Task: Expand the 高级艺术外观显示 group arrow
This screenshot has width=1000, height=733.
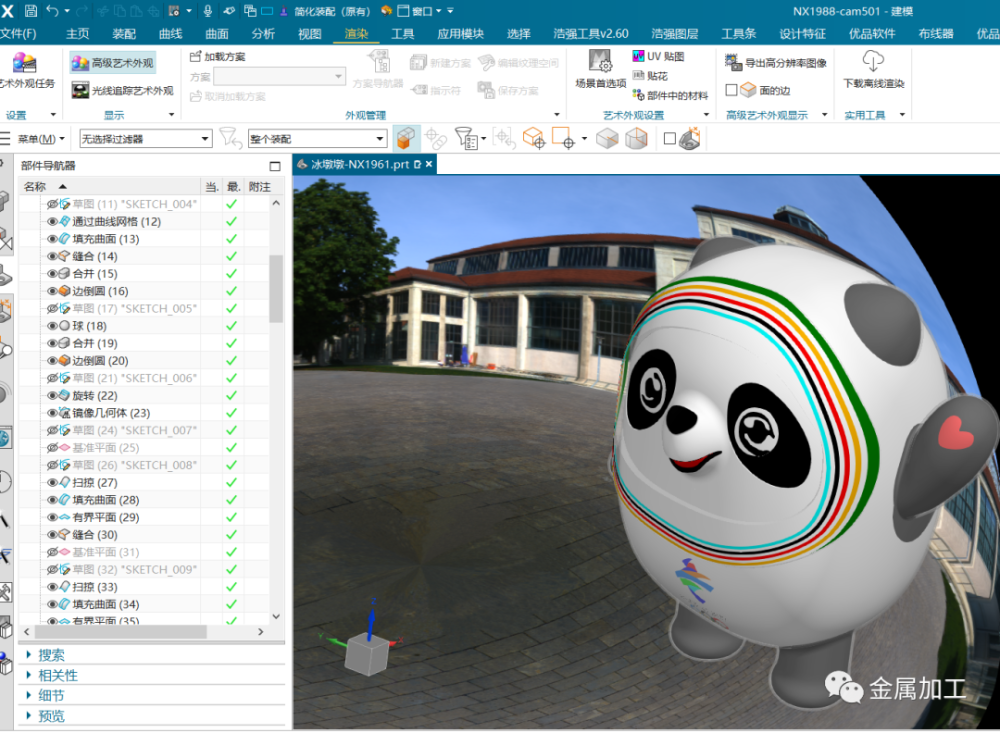Action: (x=825, y=115)
